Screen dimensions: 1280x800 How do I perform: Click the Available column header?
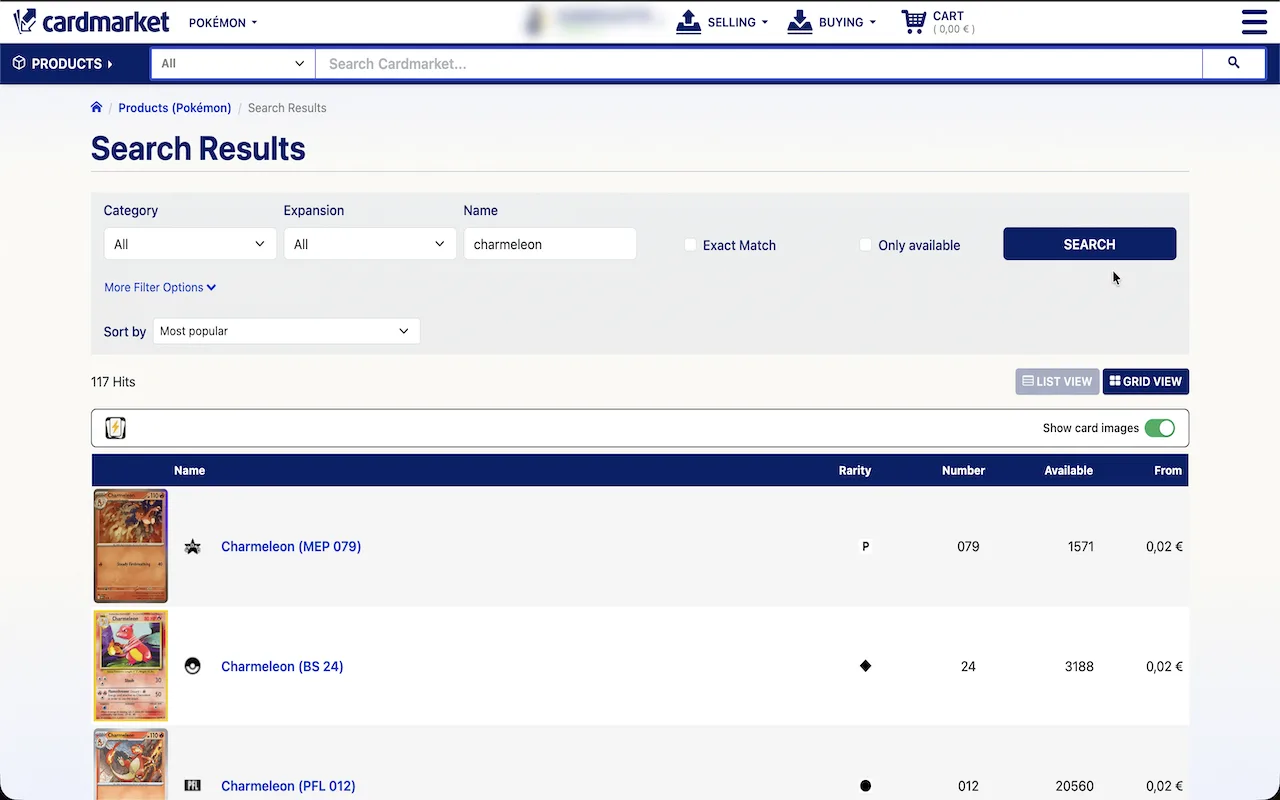1068,470
